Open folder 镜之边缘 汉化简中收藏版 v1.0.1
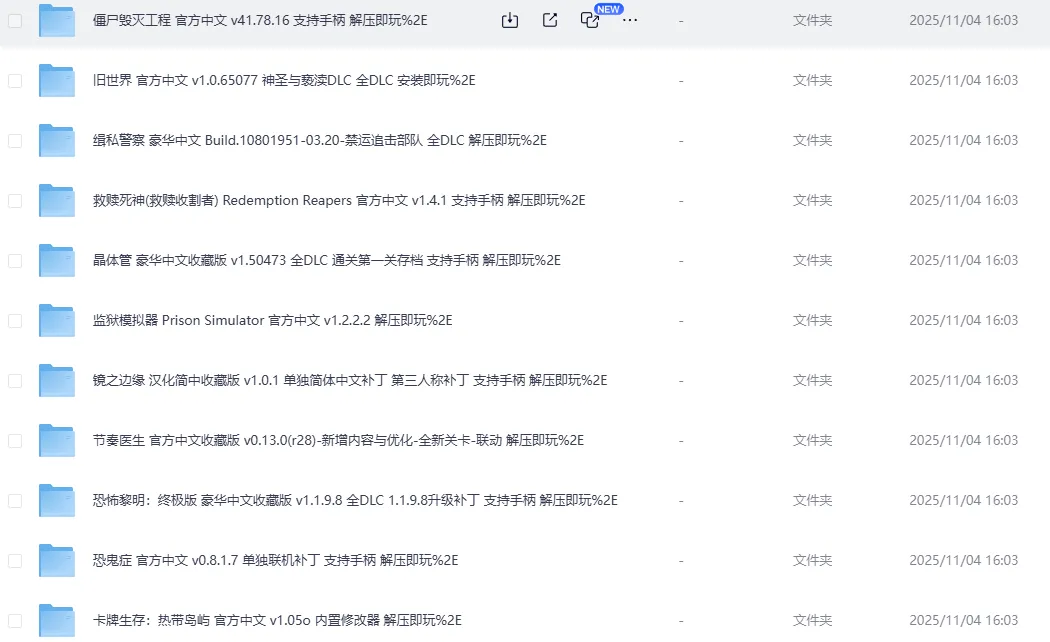This screenshot has width=1050, height=642. pyautogui.click(x=350, y=380)
